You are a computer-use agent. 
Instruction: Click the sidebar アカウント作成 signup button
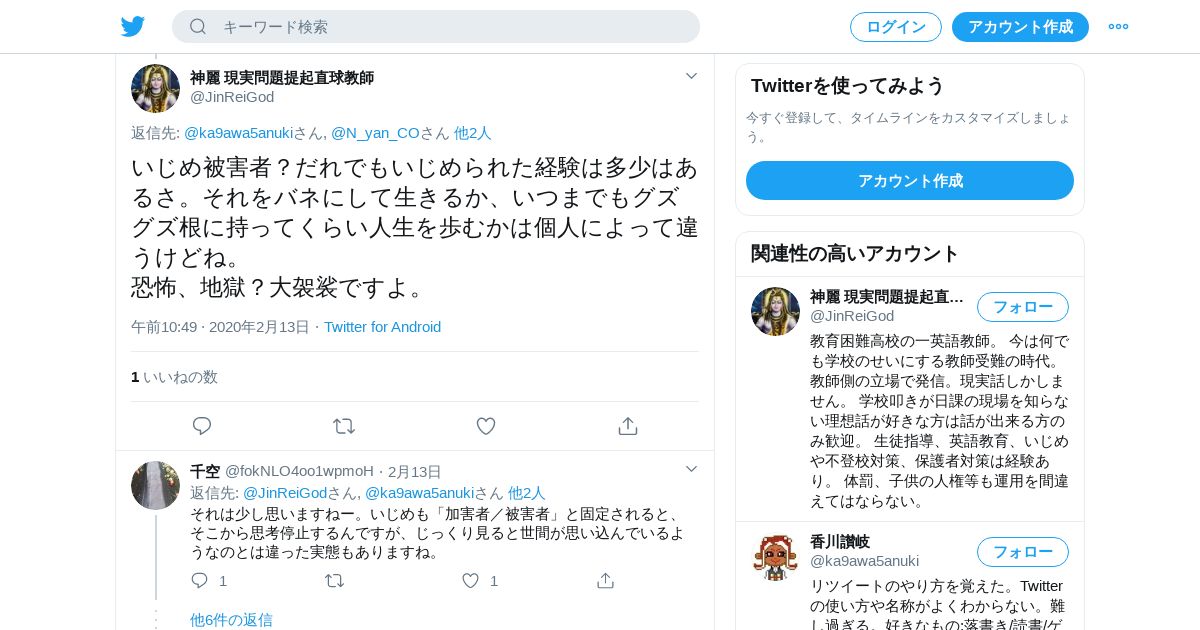[x=910, y=181]
